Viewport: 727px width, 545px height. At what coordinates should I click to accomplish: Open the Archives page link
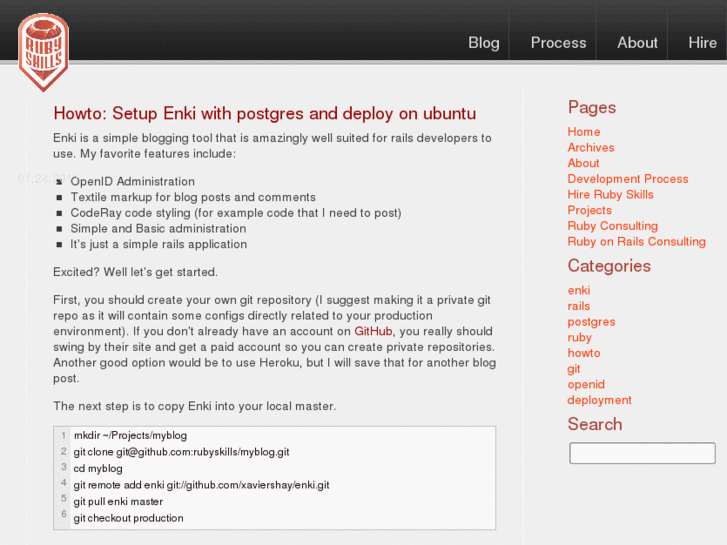591,148
